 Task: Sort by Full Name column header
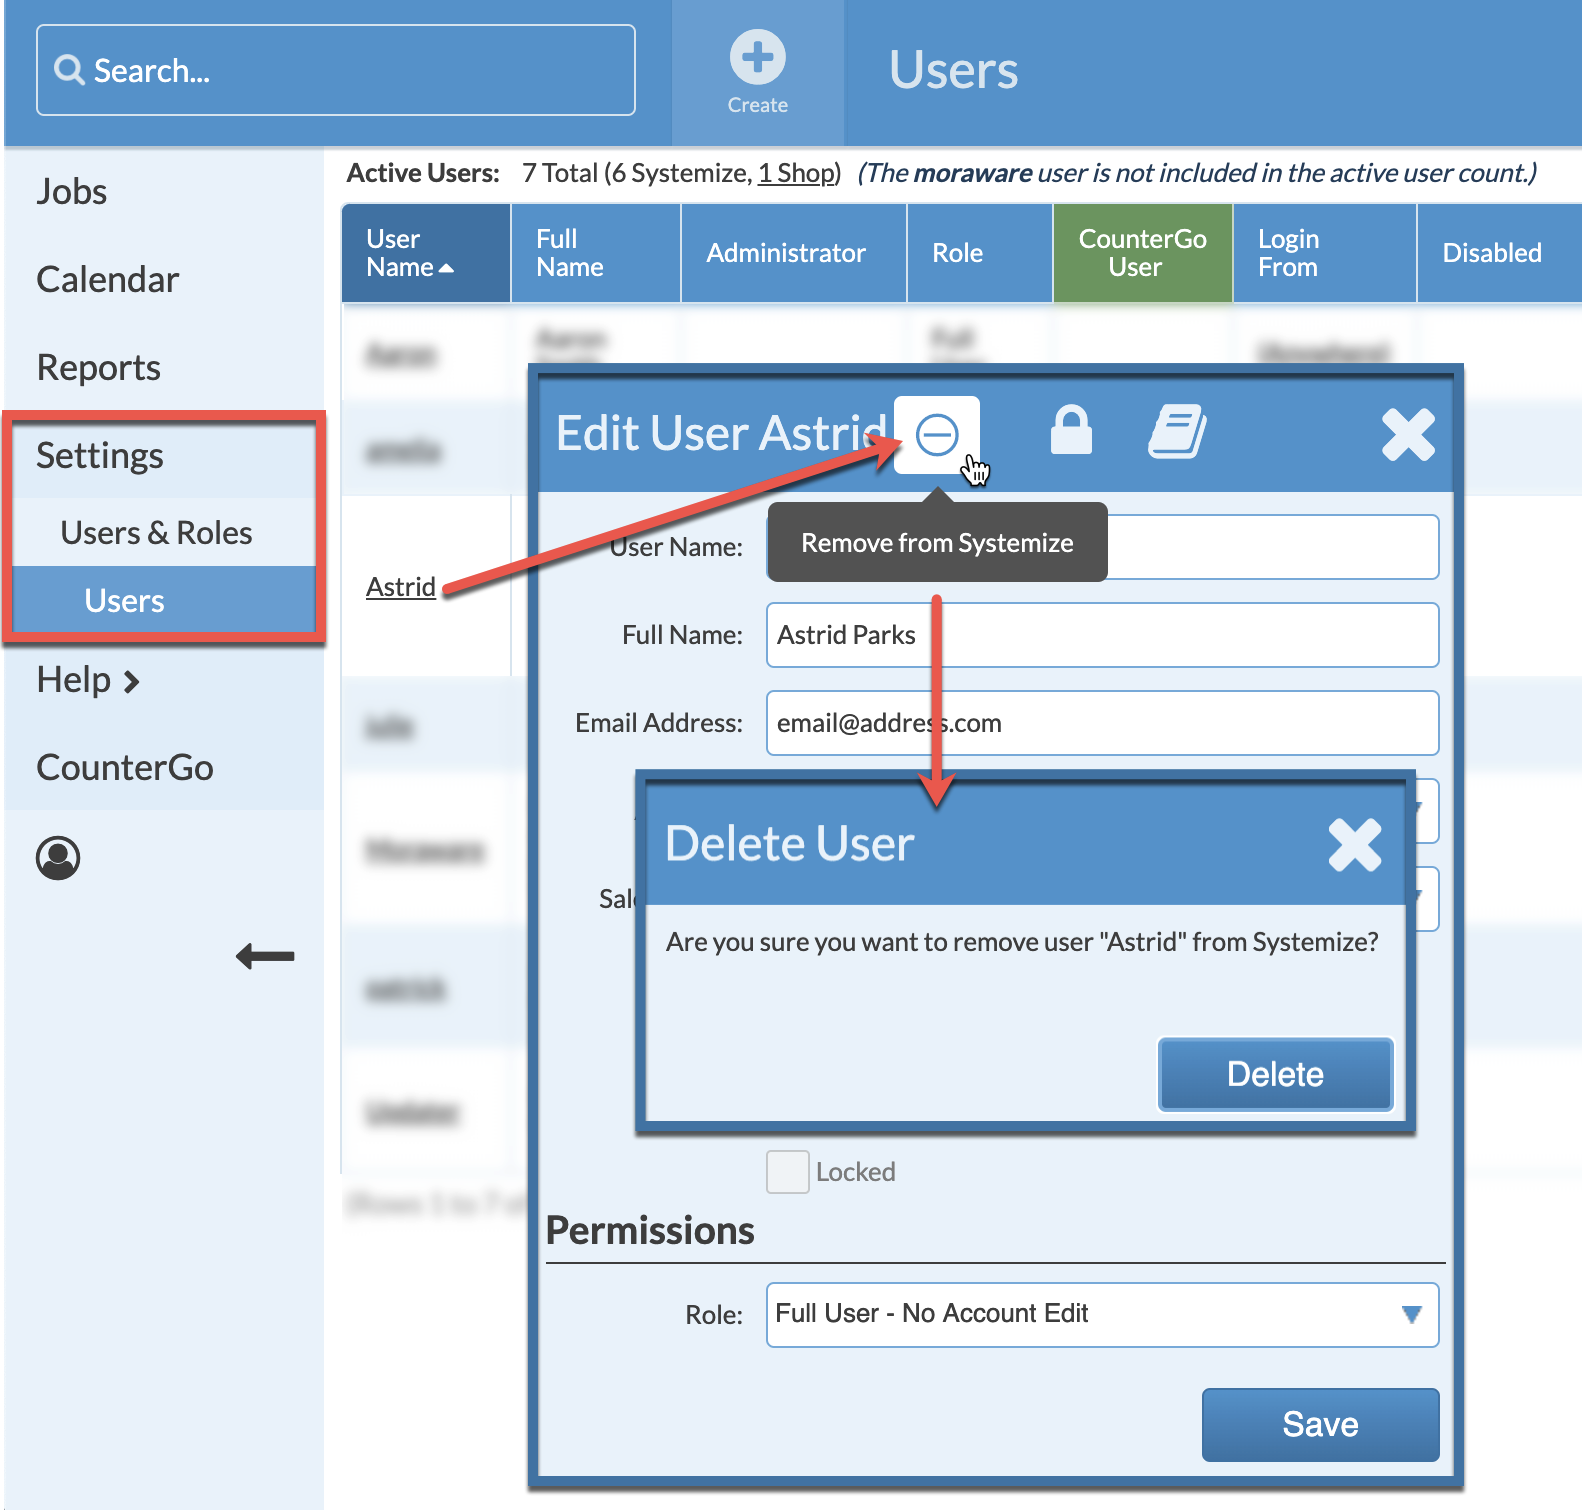(x=596, y=253)
